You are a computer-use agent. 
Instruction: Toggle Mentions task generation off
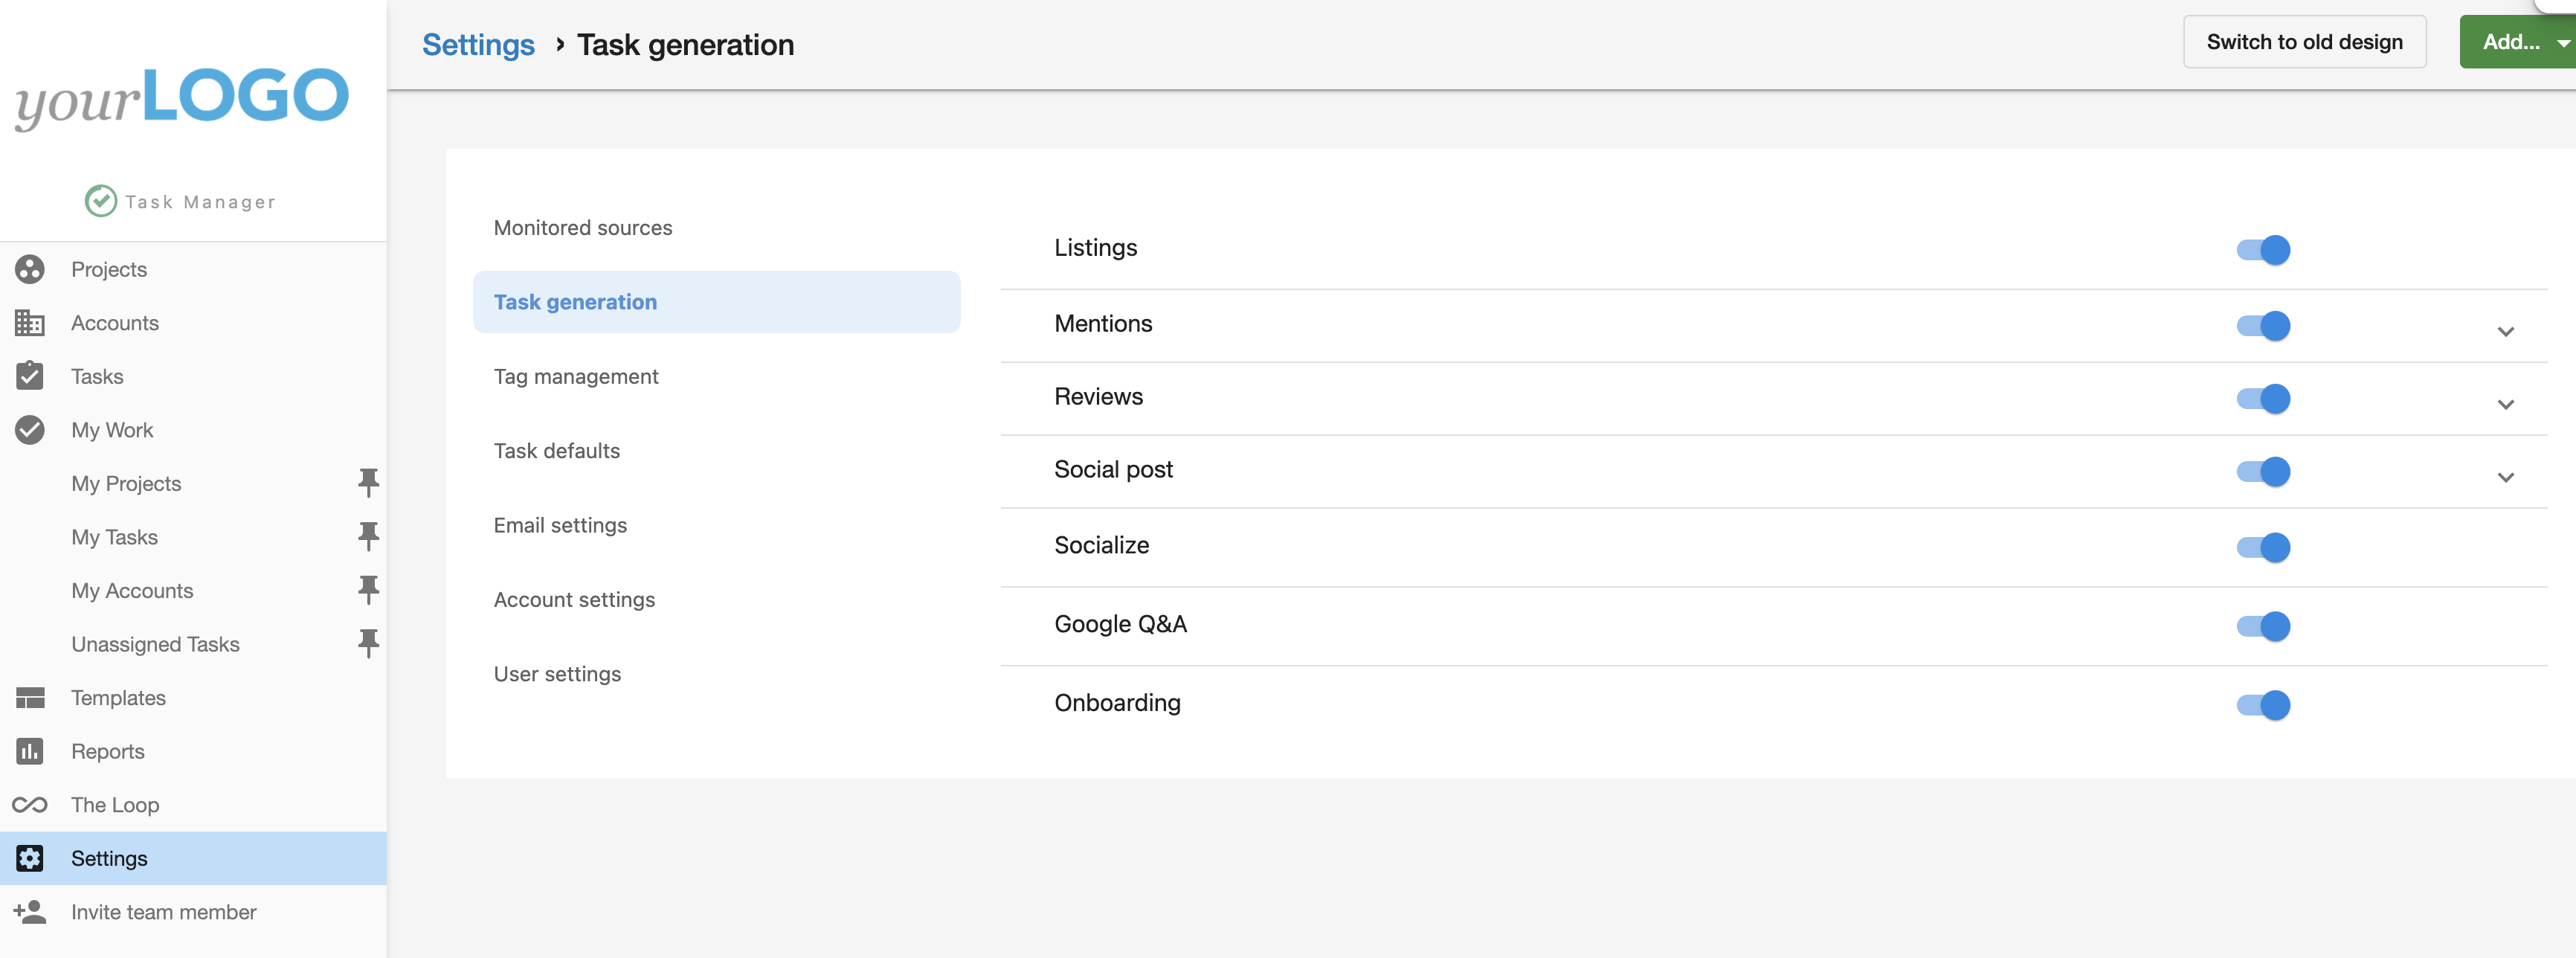click(2264, 325)
